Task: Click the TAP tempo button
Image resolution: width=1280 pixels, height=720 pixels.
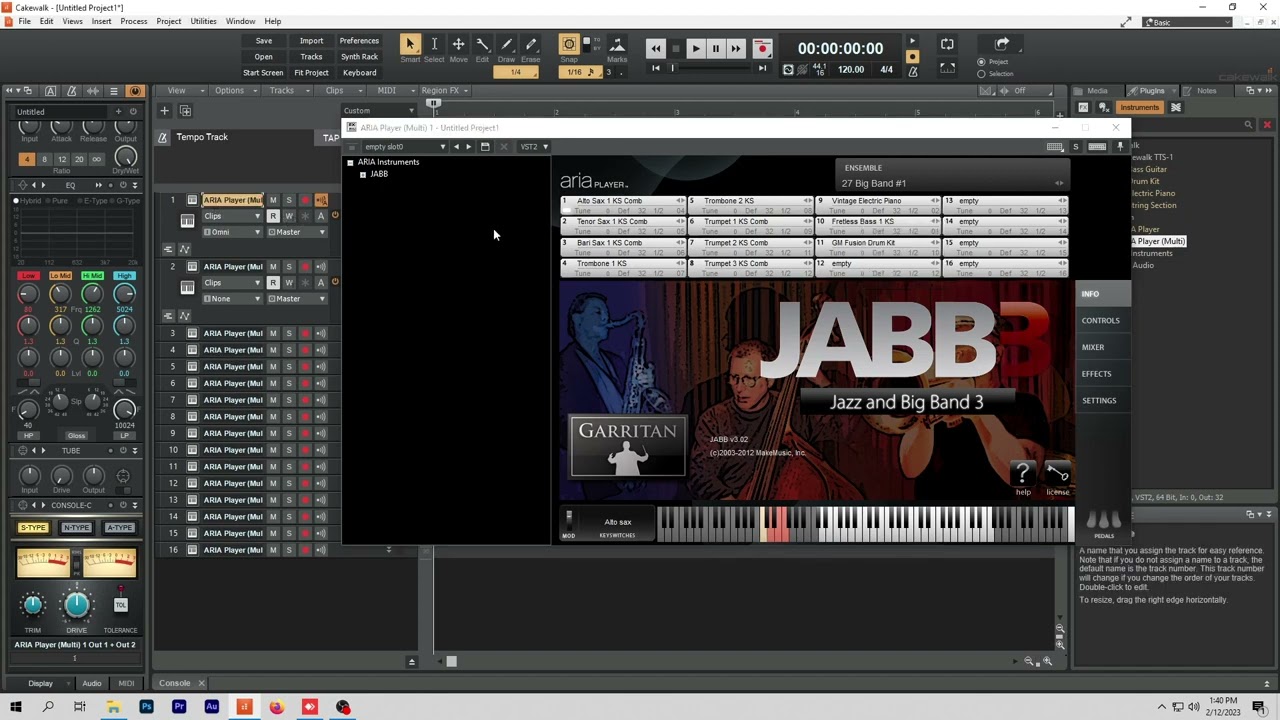Action: point(331,138)
